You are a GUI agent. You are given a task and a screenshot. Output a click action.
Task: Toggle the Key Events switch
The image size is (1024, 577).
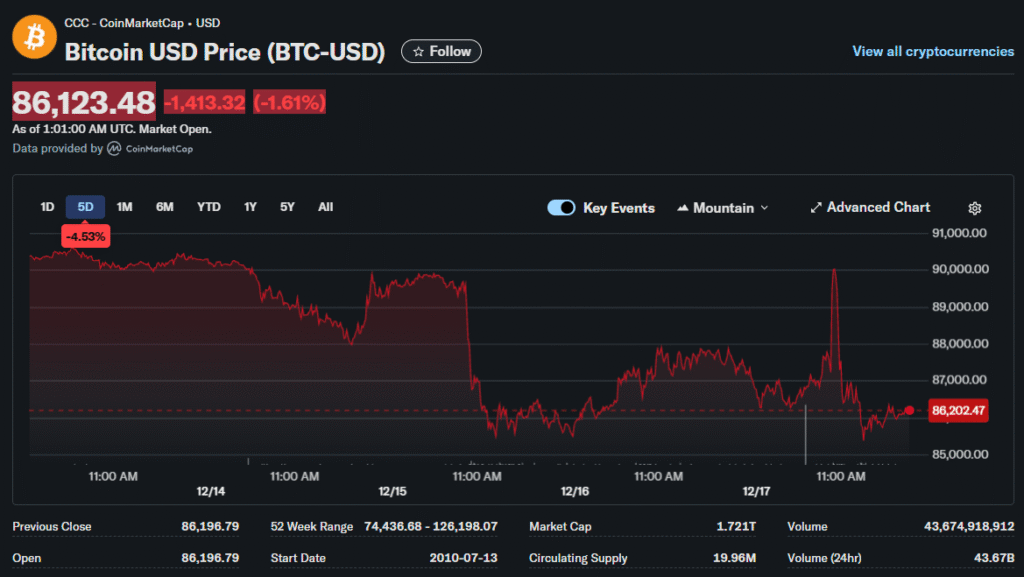coord(561,208)
